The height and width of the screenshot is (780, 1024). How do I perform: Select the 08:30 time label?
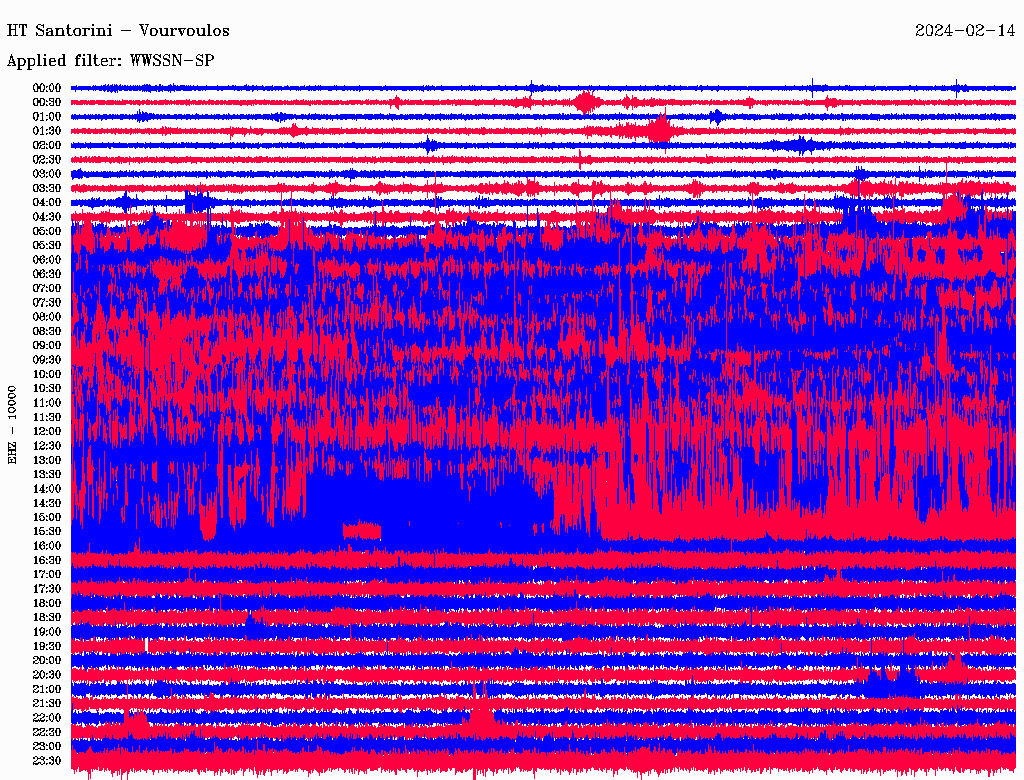click(47, 332)
